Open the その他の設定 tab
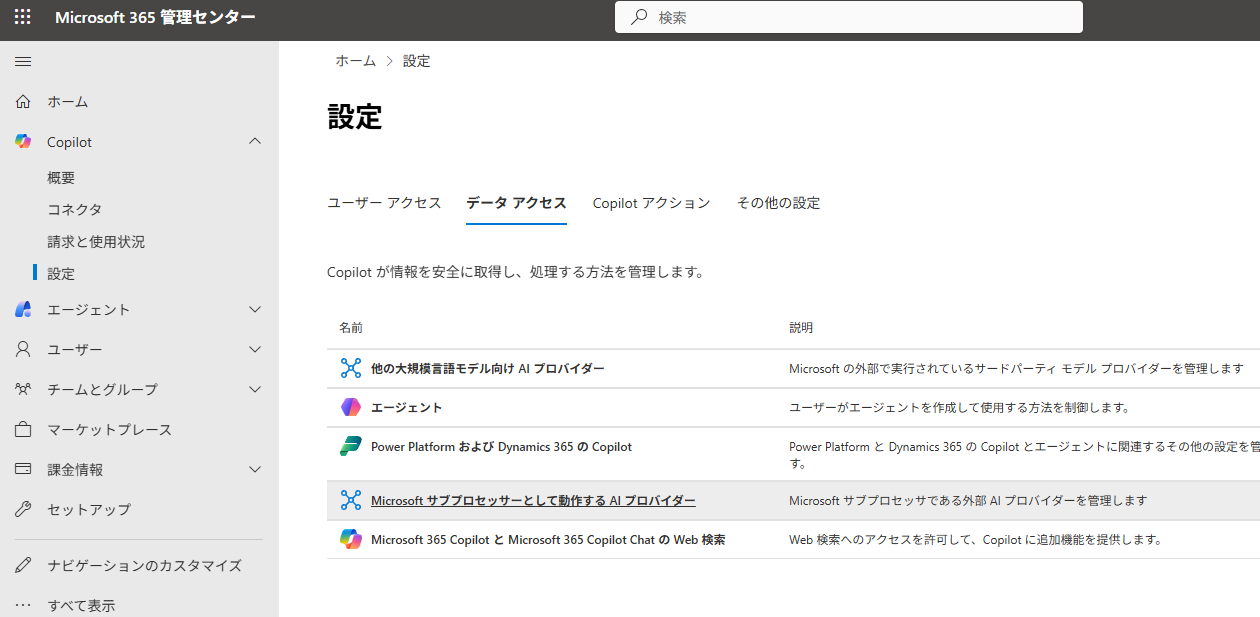Image resolution: width=1260 pixels, height=617 pixels. (x=778, y=203)
